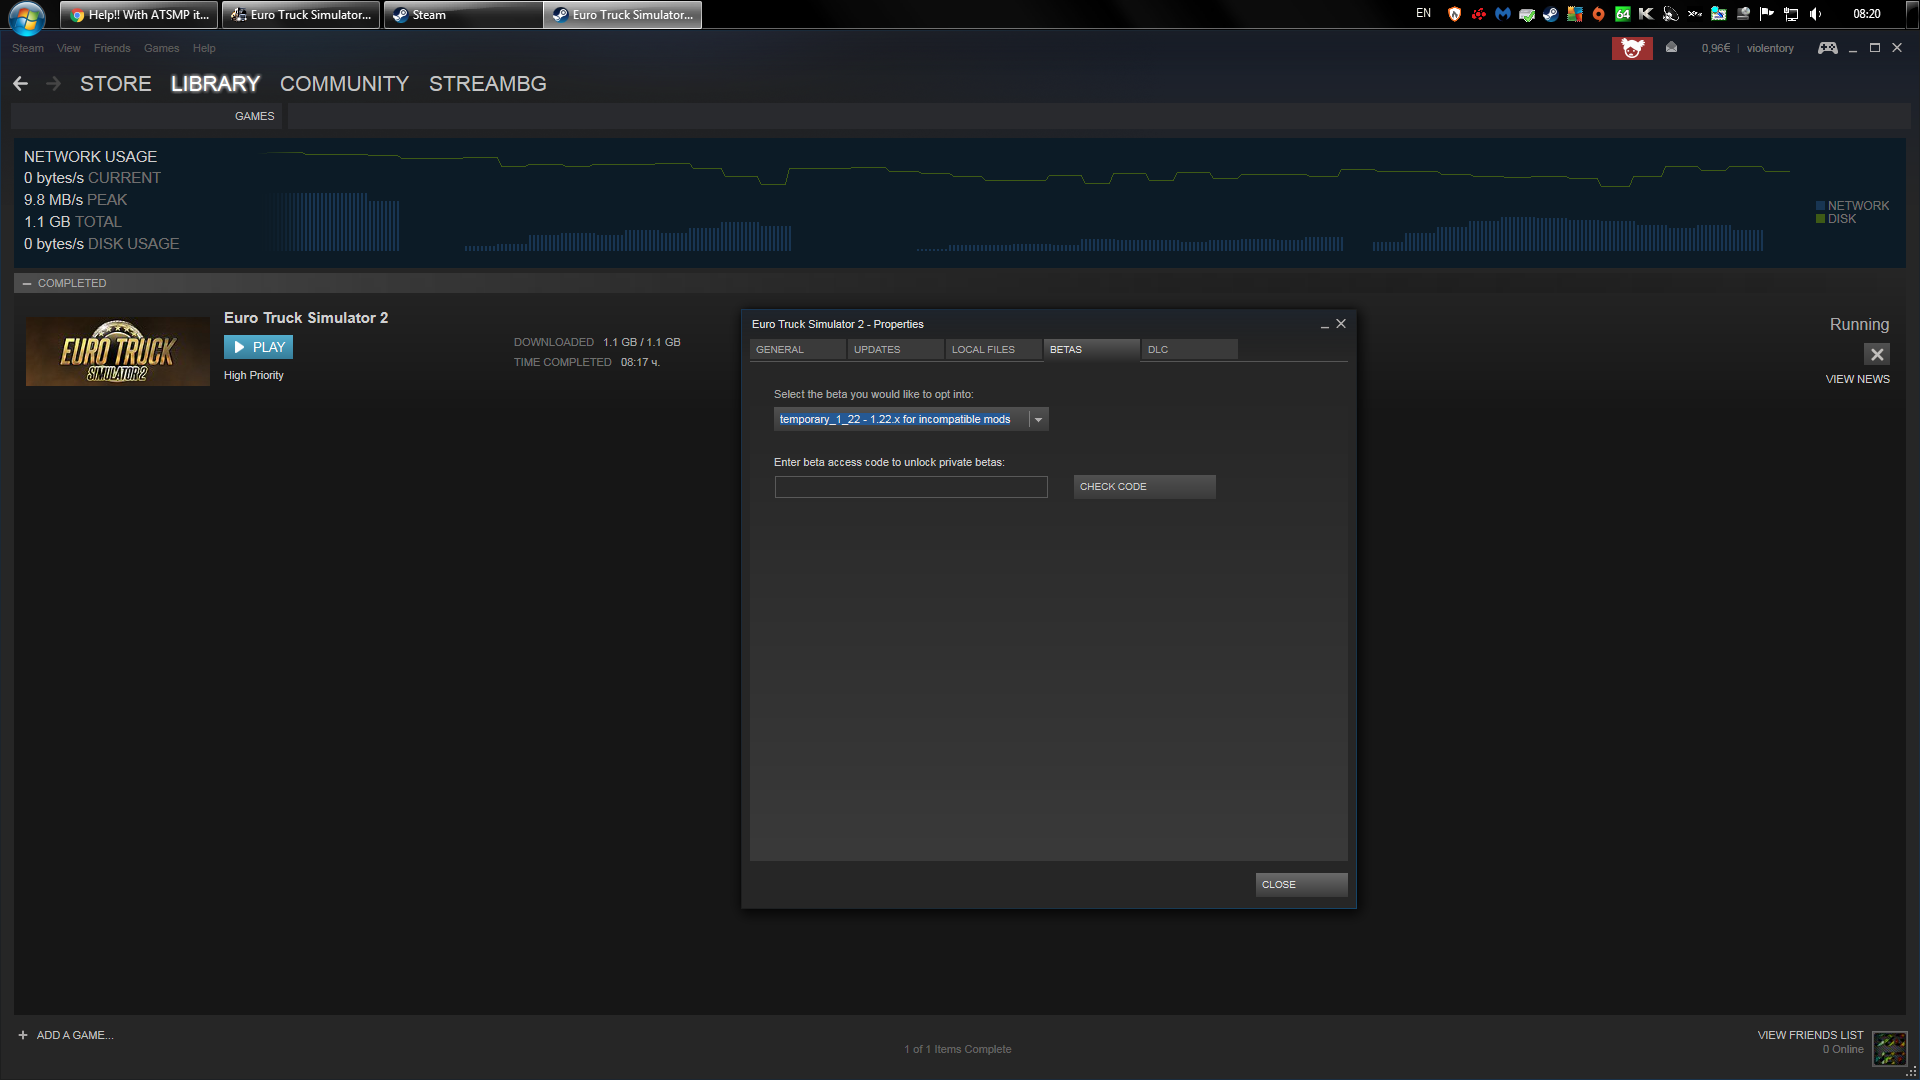Click beta access code input field

click(x=909, y=485)
